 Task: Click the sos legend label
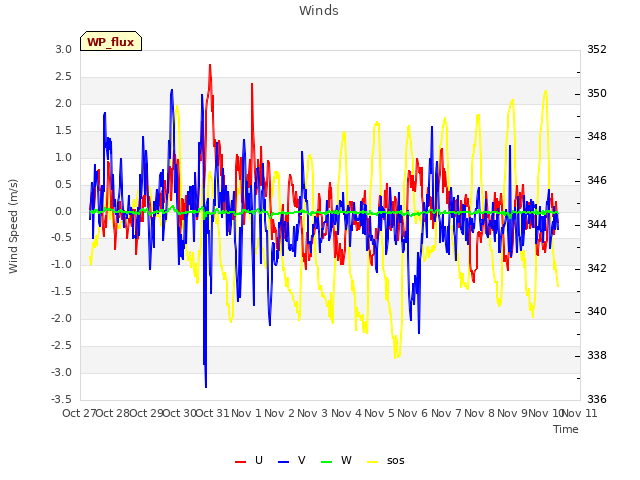point(396,460)
